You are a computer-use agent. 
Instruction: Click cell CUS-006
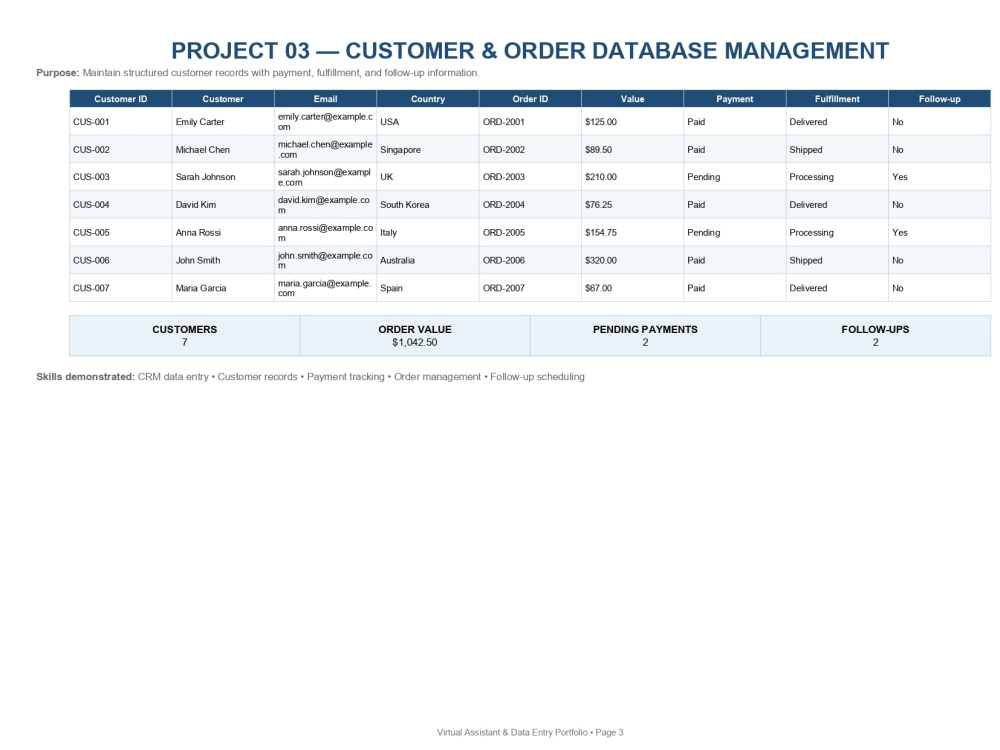pyautogui.click(x=121, y=260)
